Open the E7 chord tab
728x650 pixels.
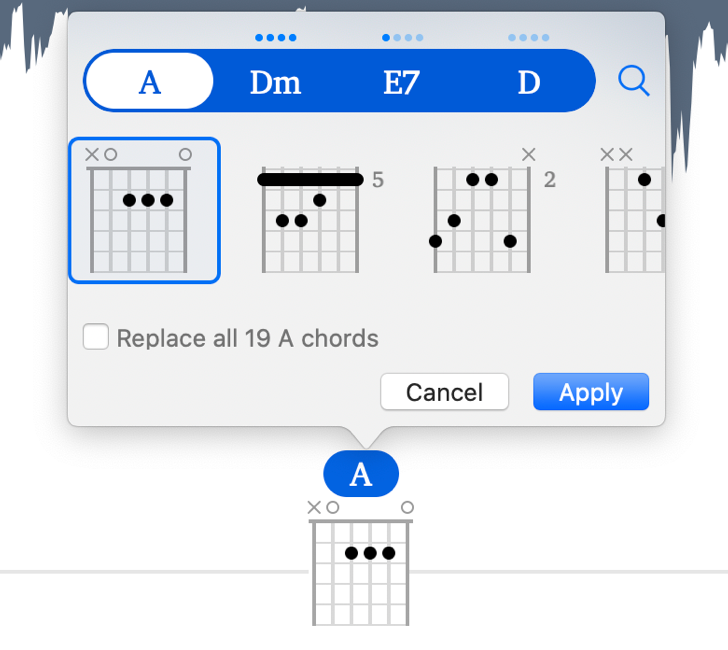(401, 82)
